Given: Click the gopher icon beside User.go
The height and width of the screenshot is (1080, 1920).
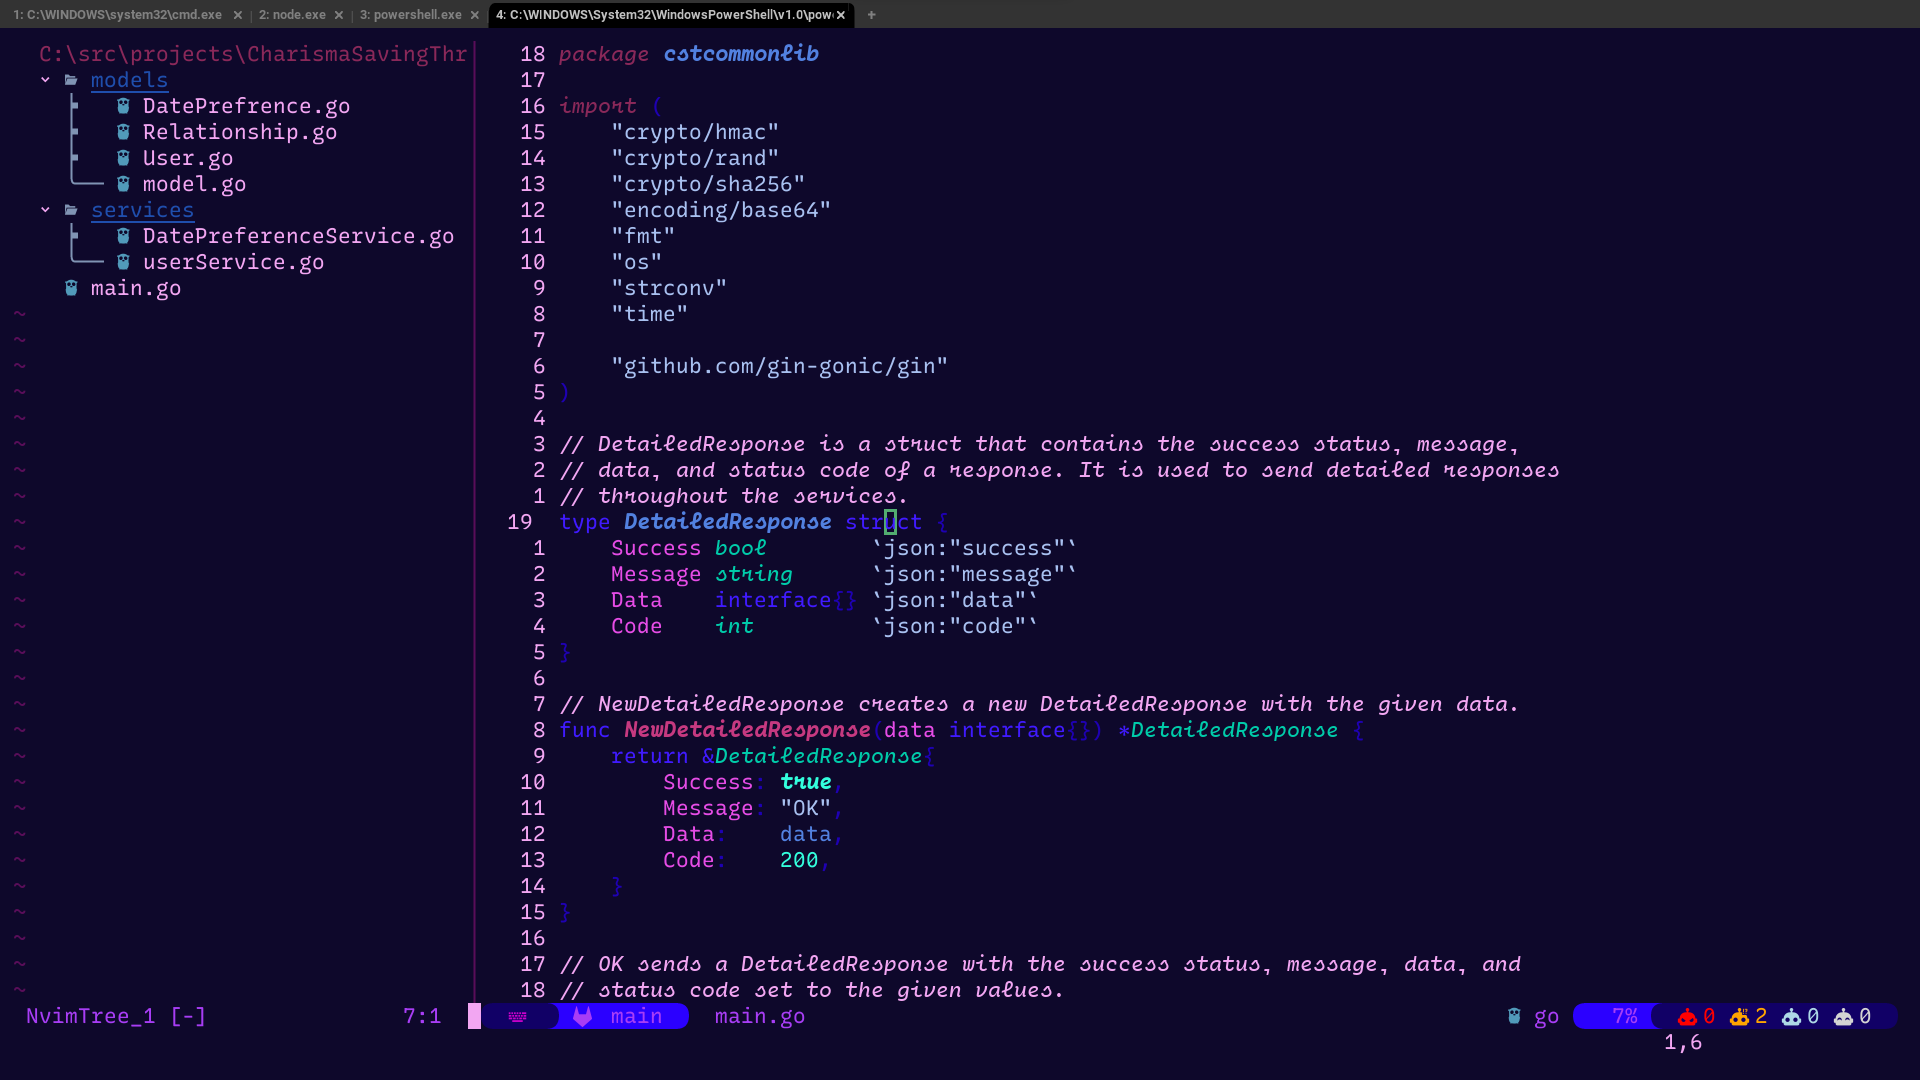Looking at the screenshot, I should [x=123, y=158].
